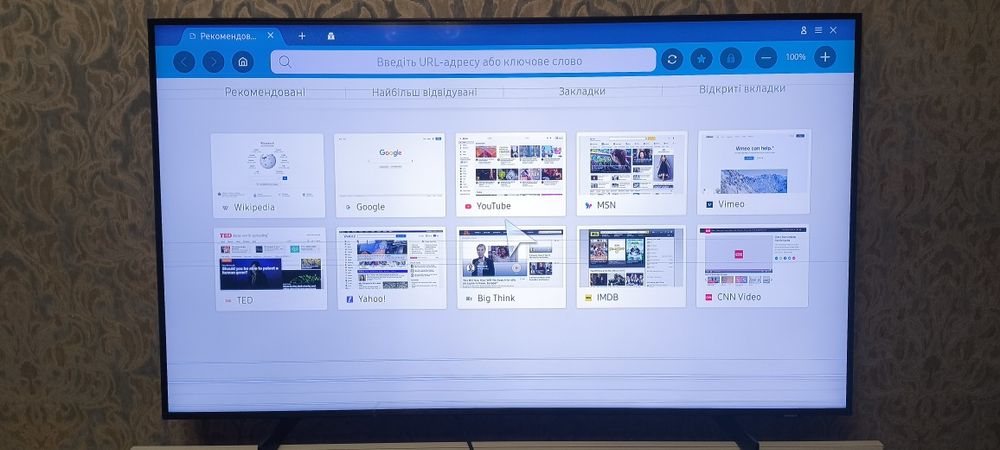
Task: Open the home page icon
Action: coord(242,62)
